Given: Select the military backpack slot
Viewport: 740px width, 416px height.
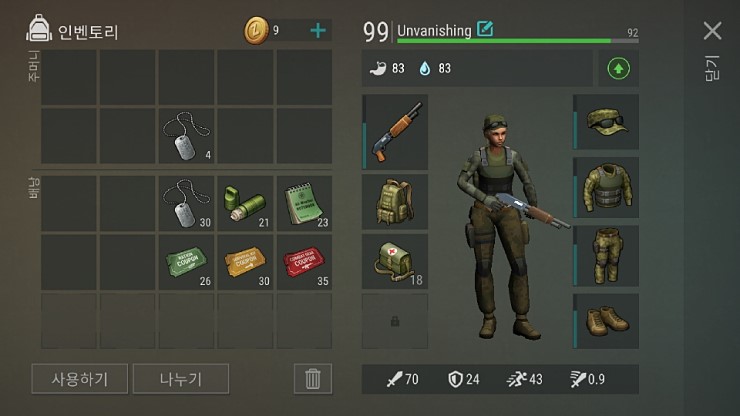Looking at the screenshot, I should [x=395, y=202].
